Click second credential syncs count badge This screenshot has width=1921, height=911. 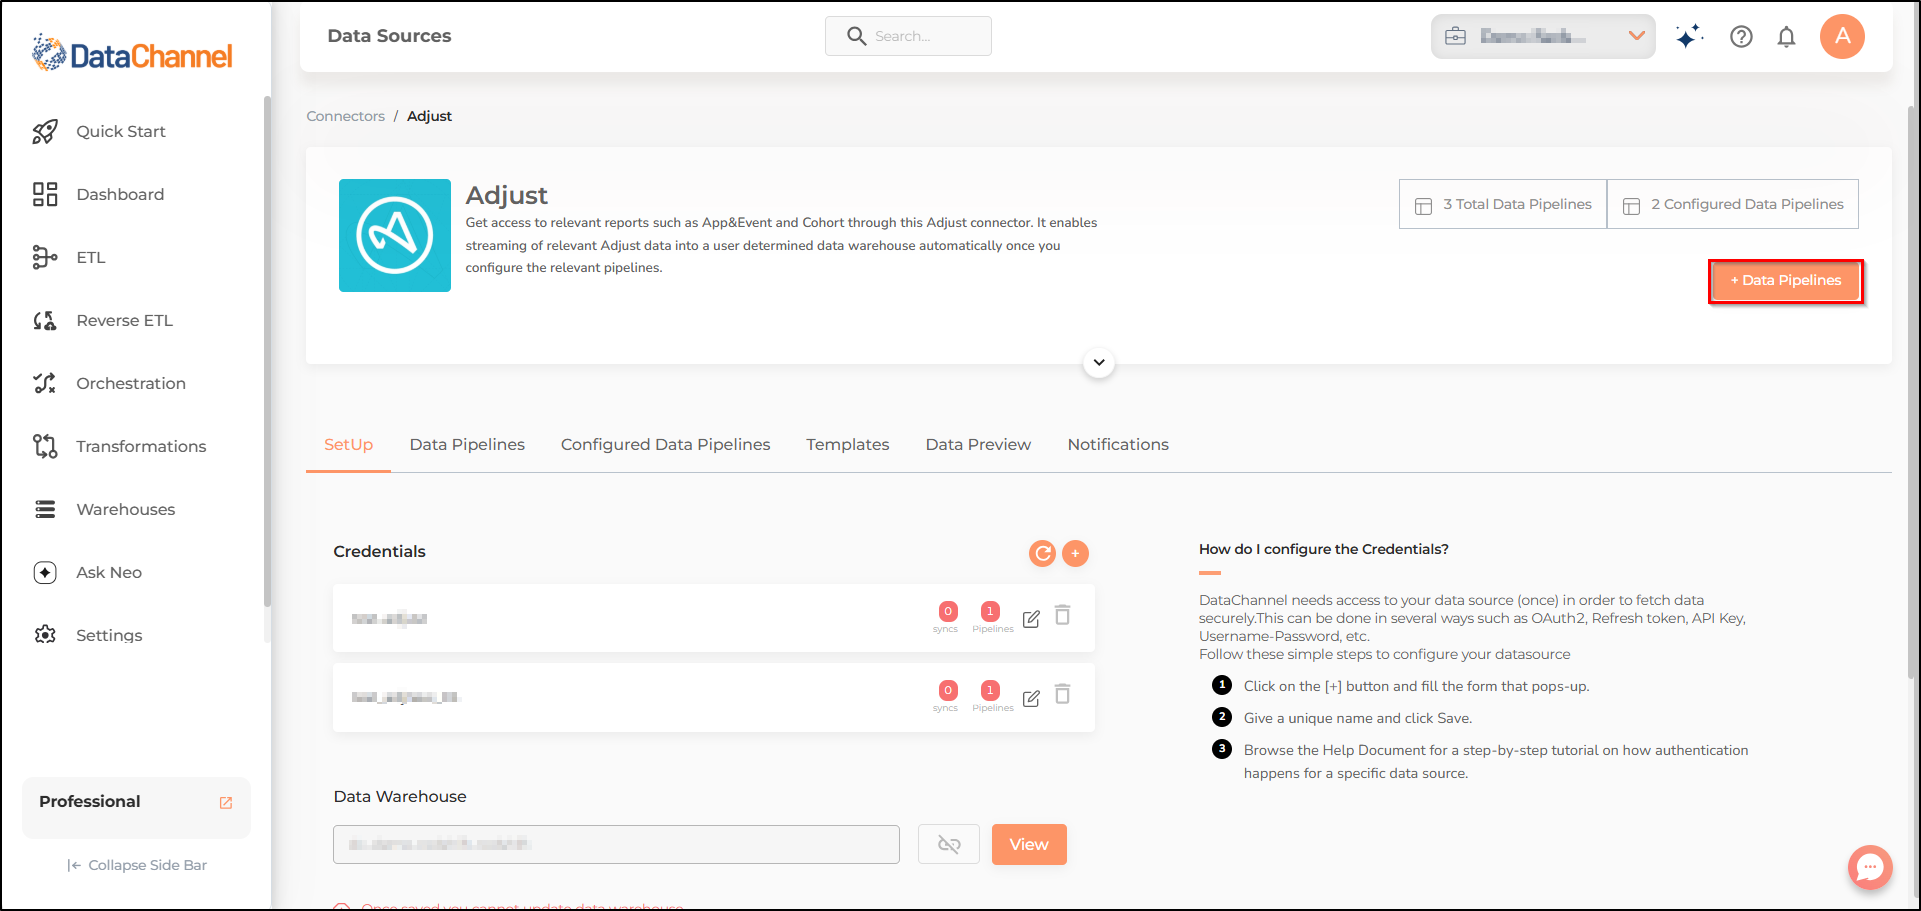(x=948, y=690)
